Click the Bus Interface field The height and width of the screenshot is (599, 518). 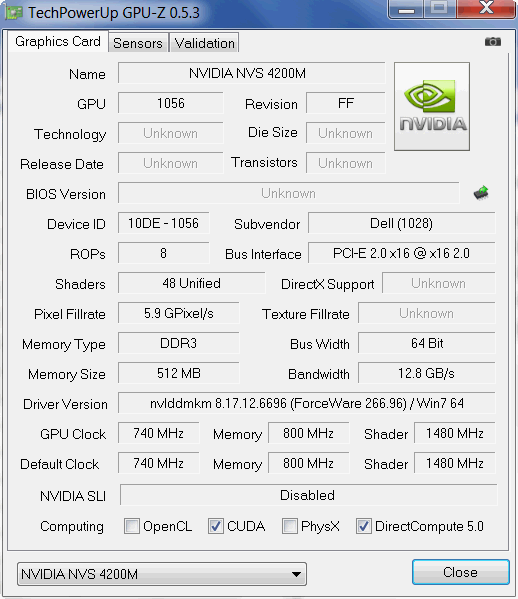[401, 253]
